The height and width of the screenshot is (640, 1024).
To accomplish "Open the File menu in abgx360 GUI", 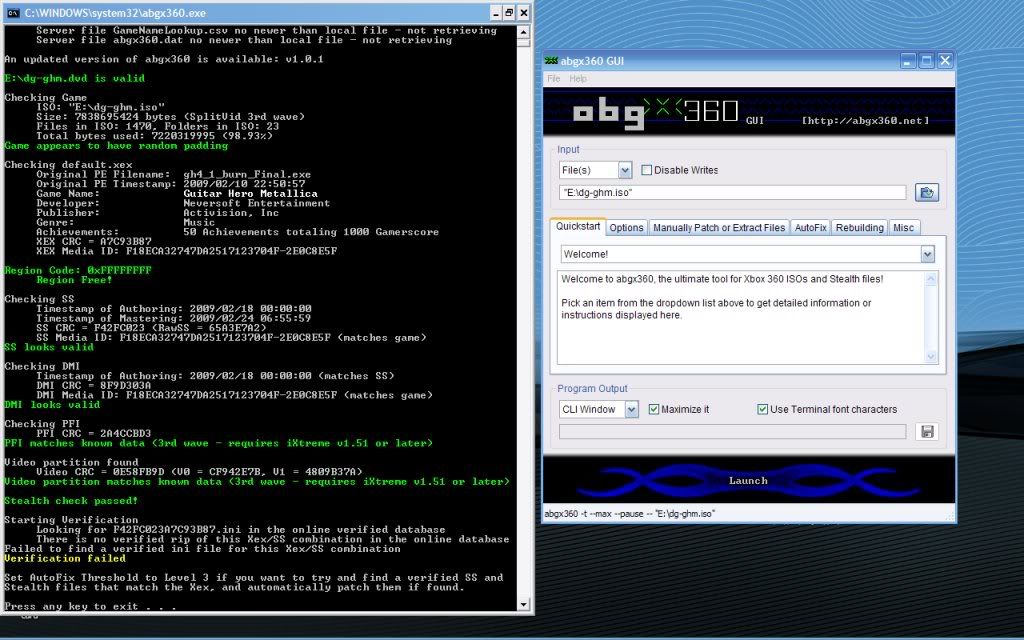I will [554, 78].
